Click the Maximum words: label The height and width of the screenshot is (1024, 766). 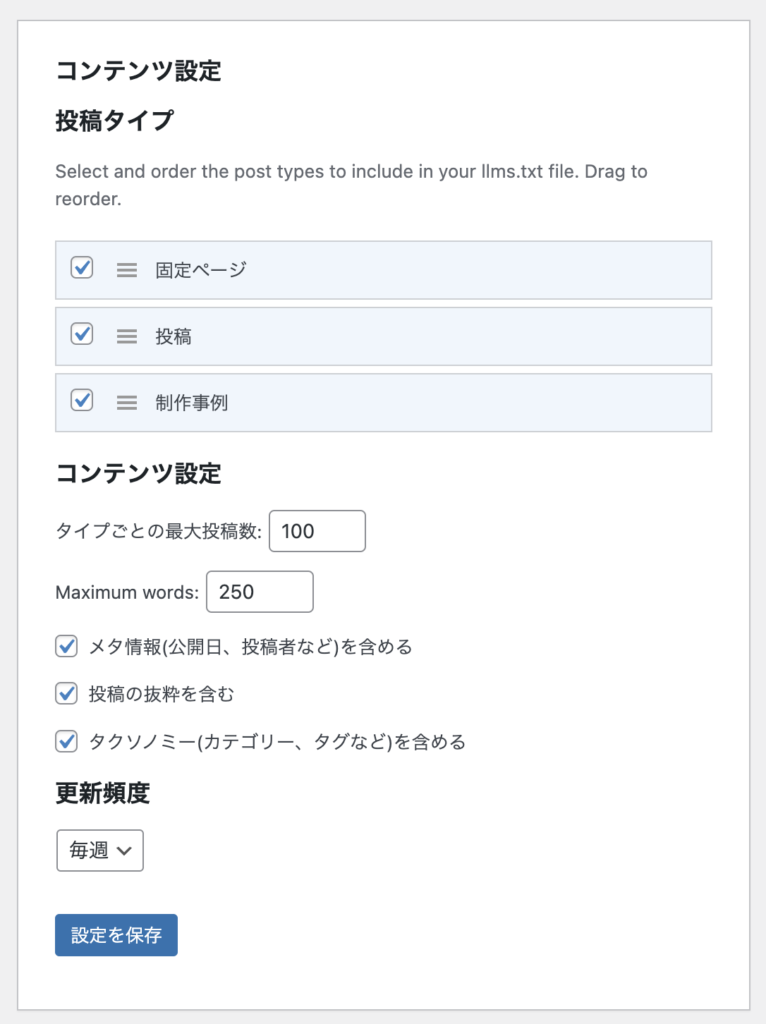pos(127,592)
